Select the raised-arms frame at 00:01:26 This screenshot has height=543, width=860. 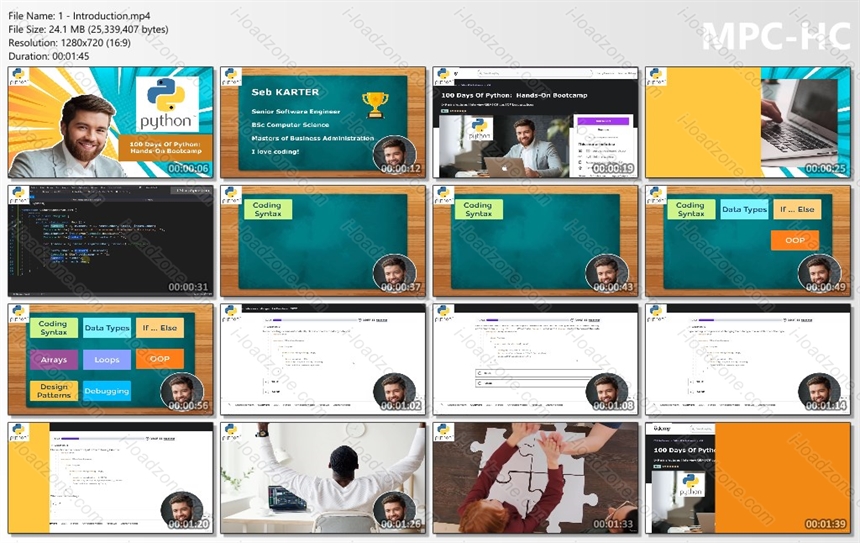[323, 478]
